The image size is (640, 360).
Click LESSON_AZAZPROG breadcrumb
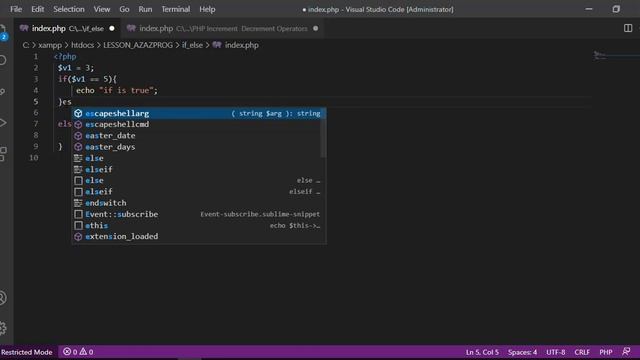(x=138, y=45)
